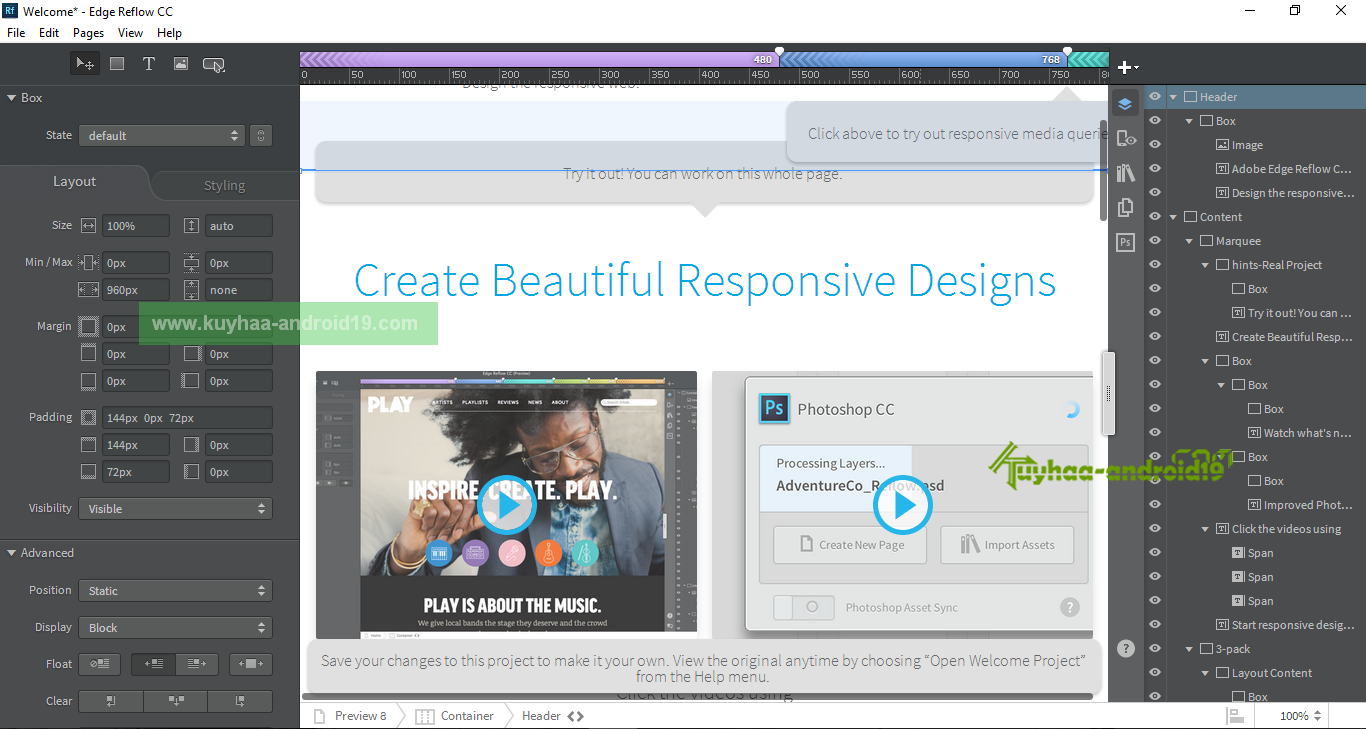Select the Text tool

(149, 64)
